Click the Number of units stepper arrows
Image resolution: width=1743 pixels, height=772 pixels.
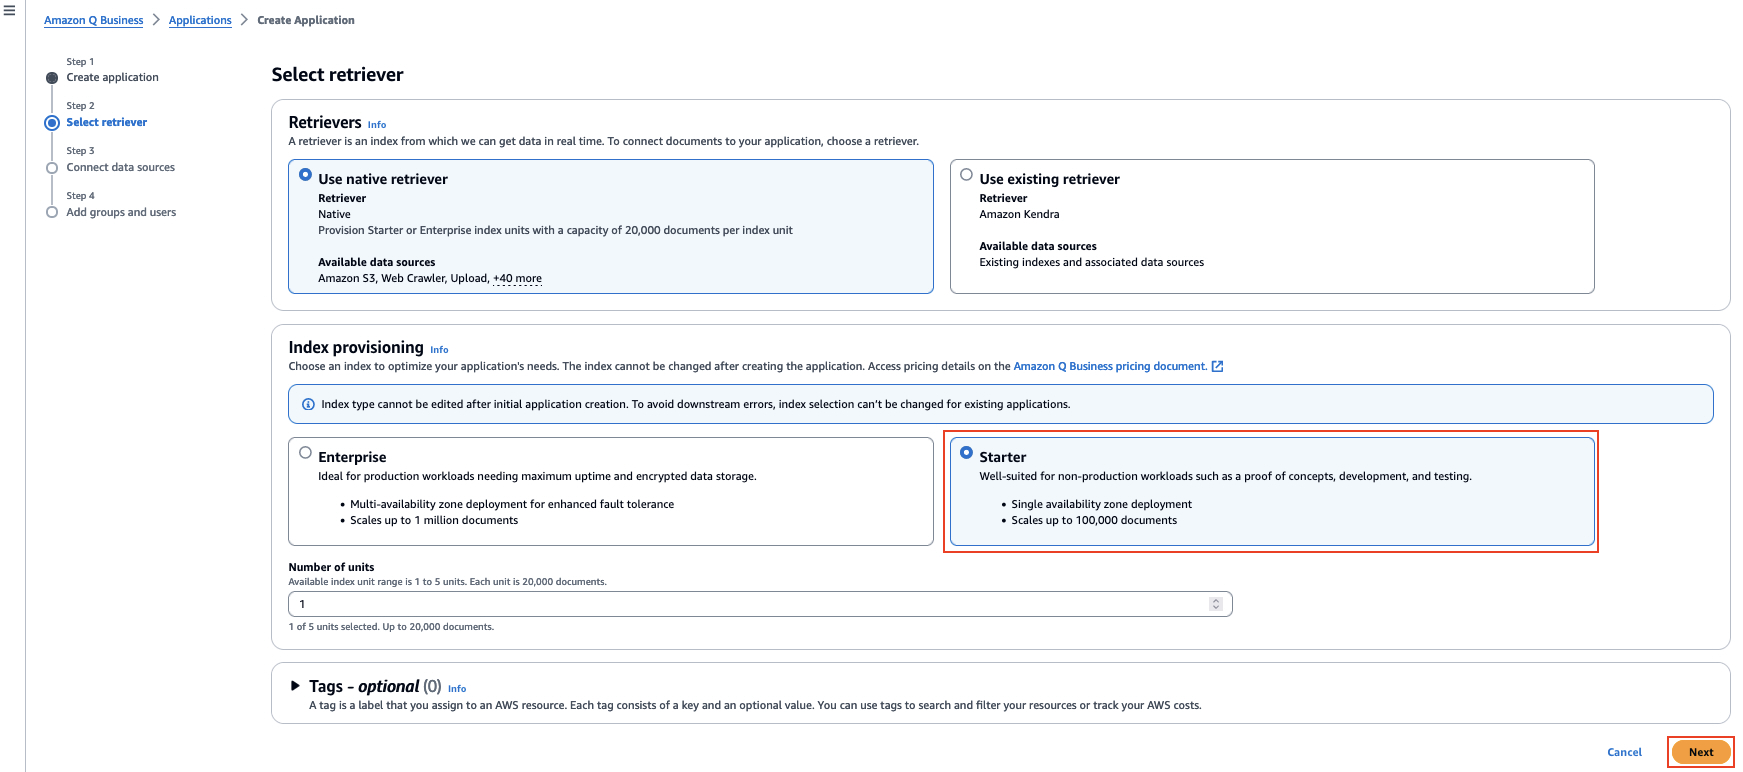coord(1216,604)
